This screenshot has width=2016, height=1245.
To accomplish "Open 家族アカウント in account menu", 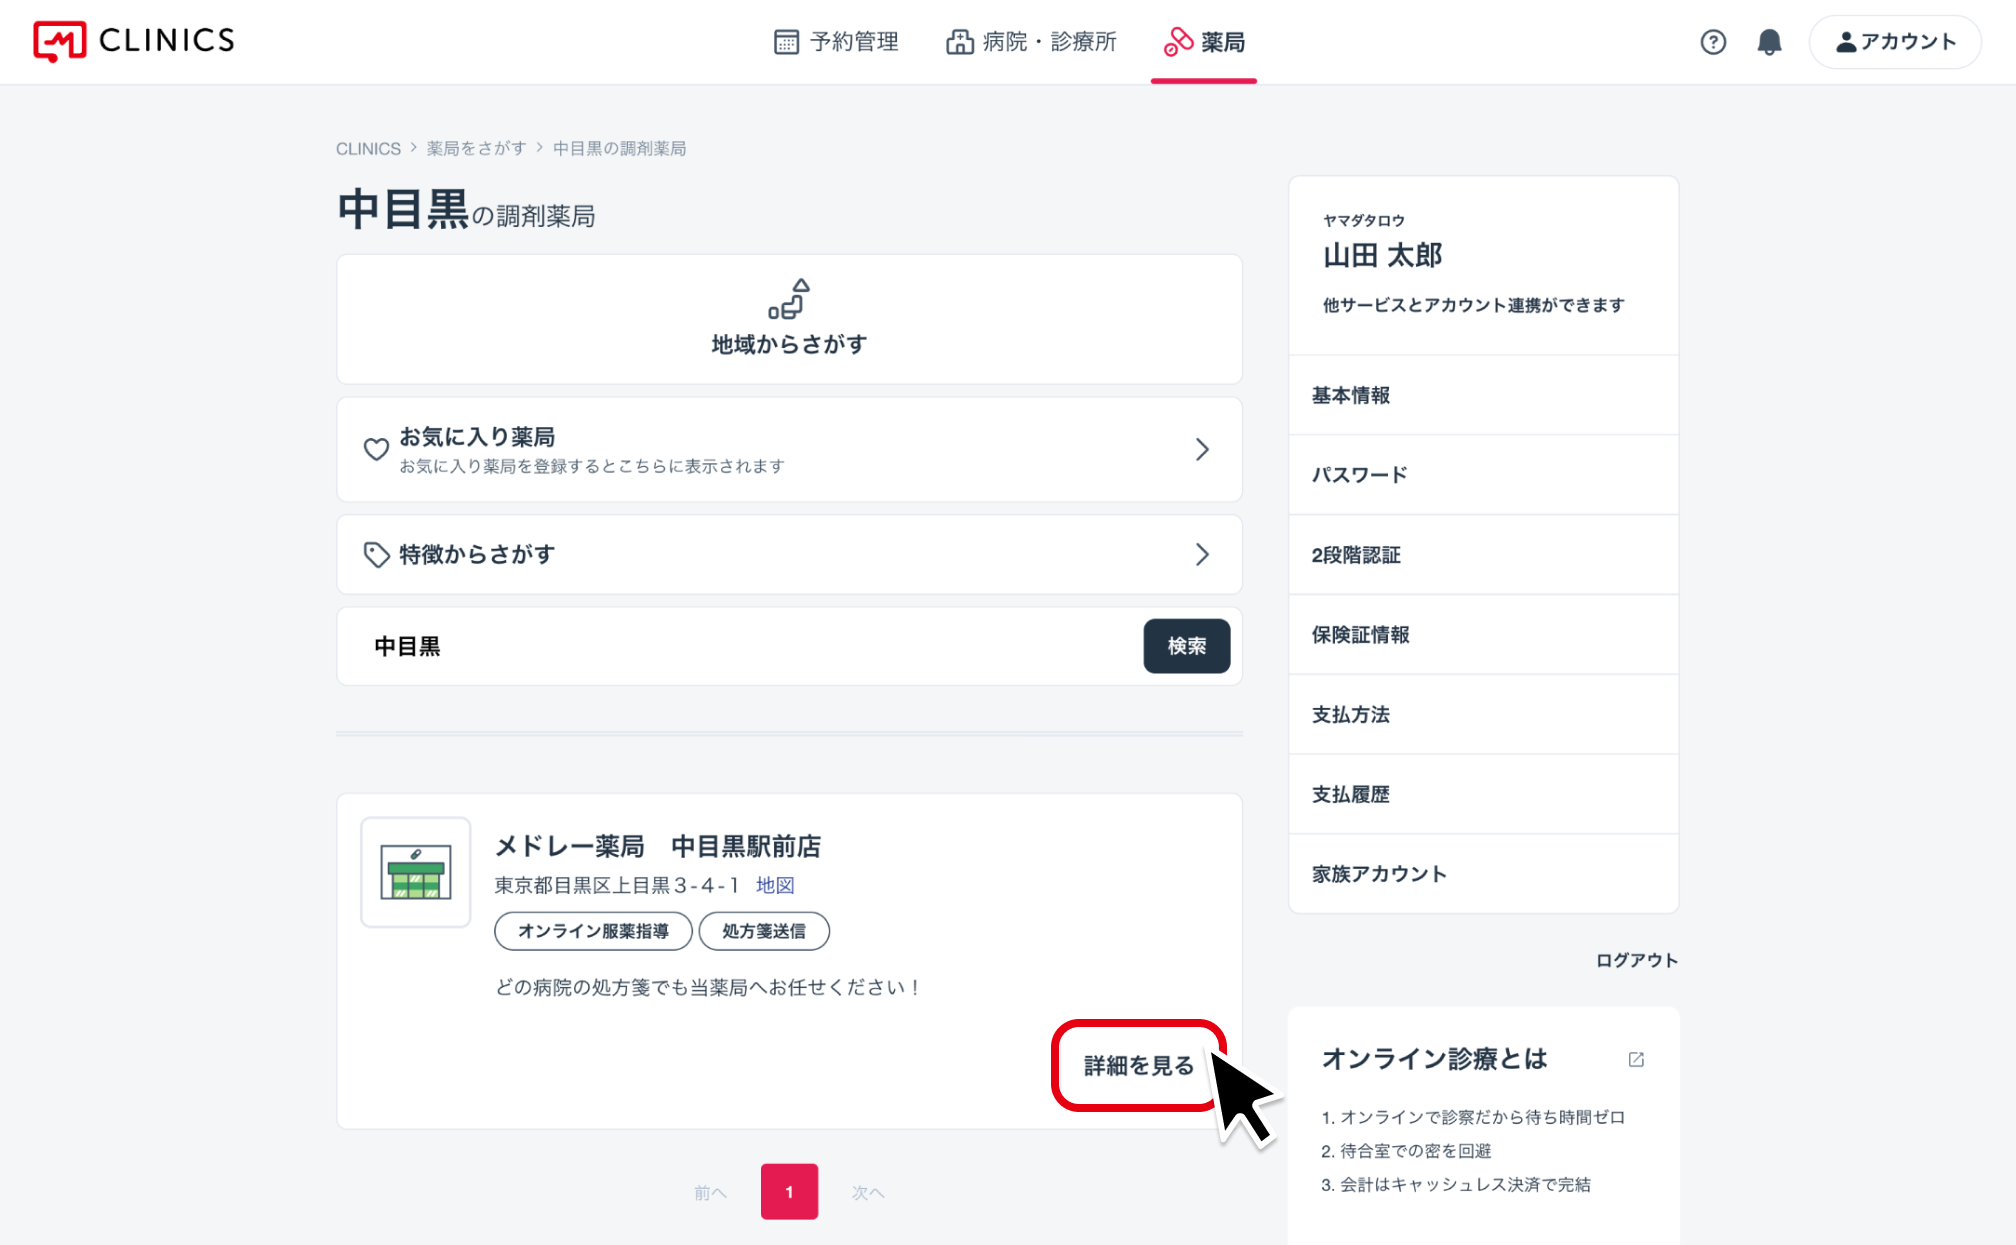I will pyautogui.click(x=1484, y=874).
